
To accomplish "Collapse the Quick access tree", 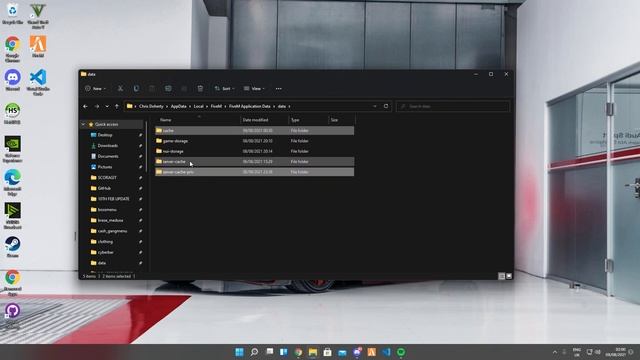I will tap(83, 124).
